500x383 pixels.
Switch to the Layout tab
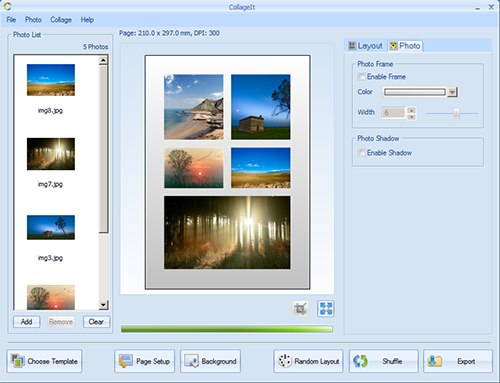[366, 46]
